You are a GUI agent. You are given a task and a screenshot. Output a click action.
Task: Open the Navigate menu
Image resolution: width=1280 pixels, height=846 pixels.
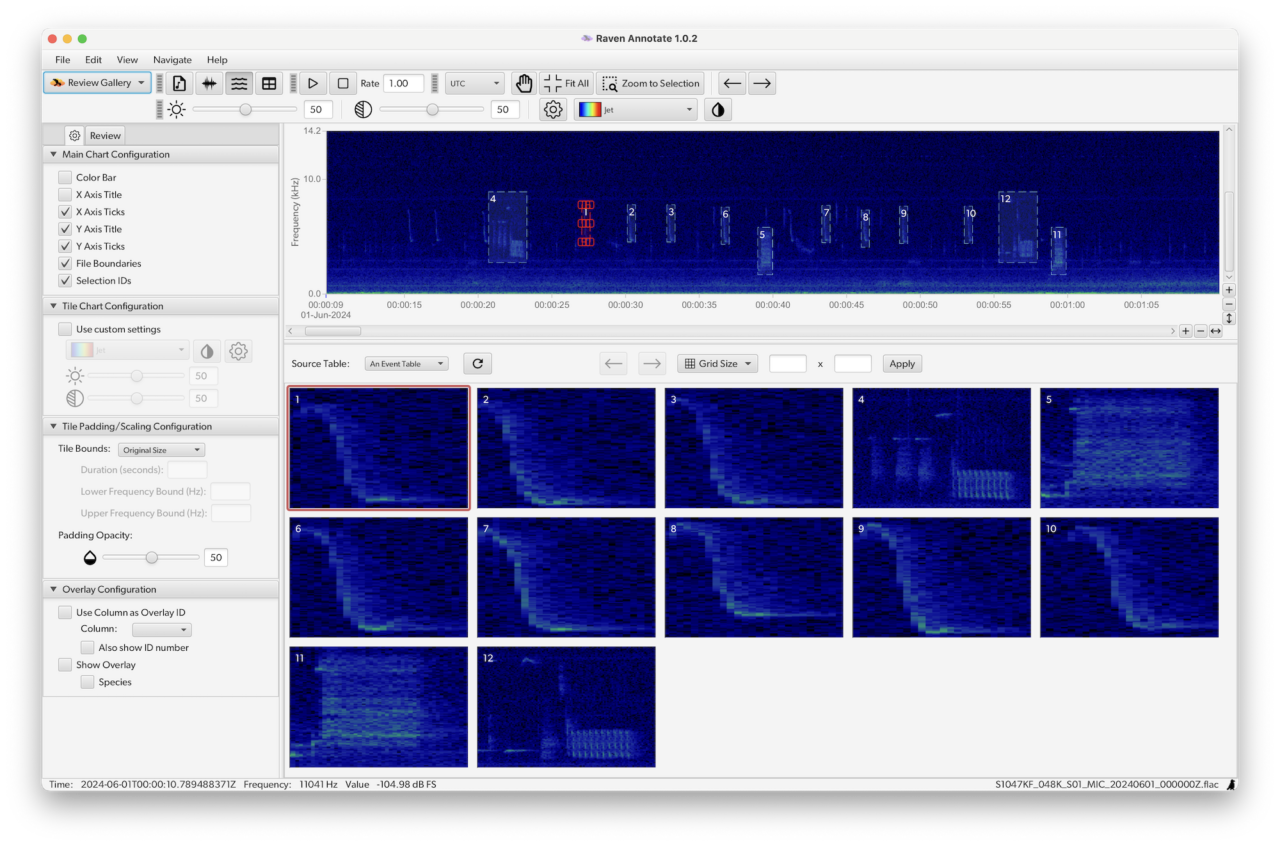[172, 60]
